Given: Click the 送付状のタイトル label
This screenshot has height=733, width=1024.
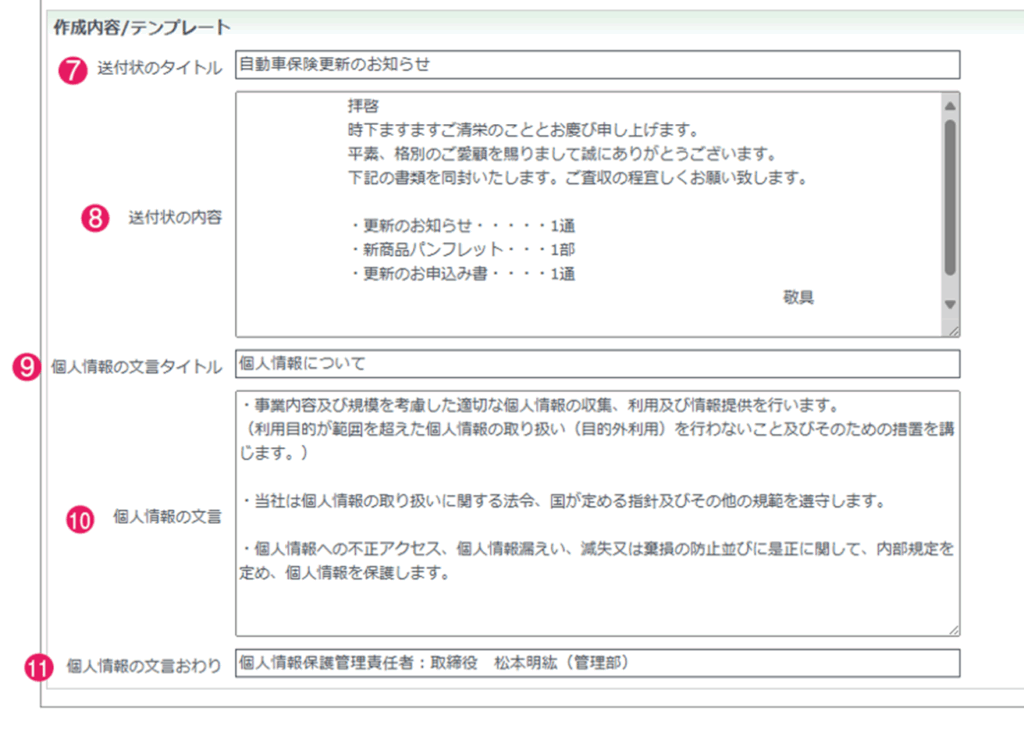Looking at the screenshot, I should point(159,70).
